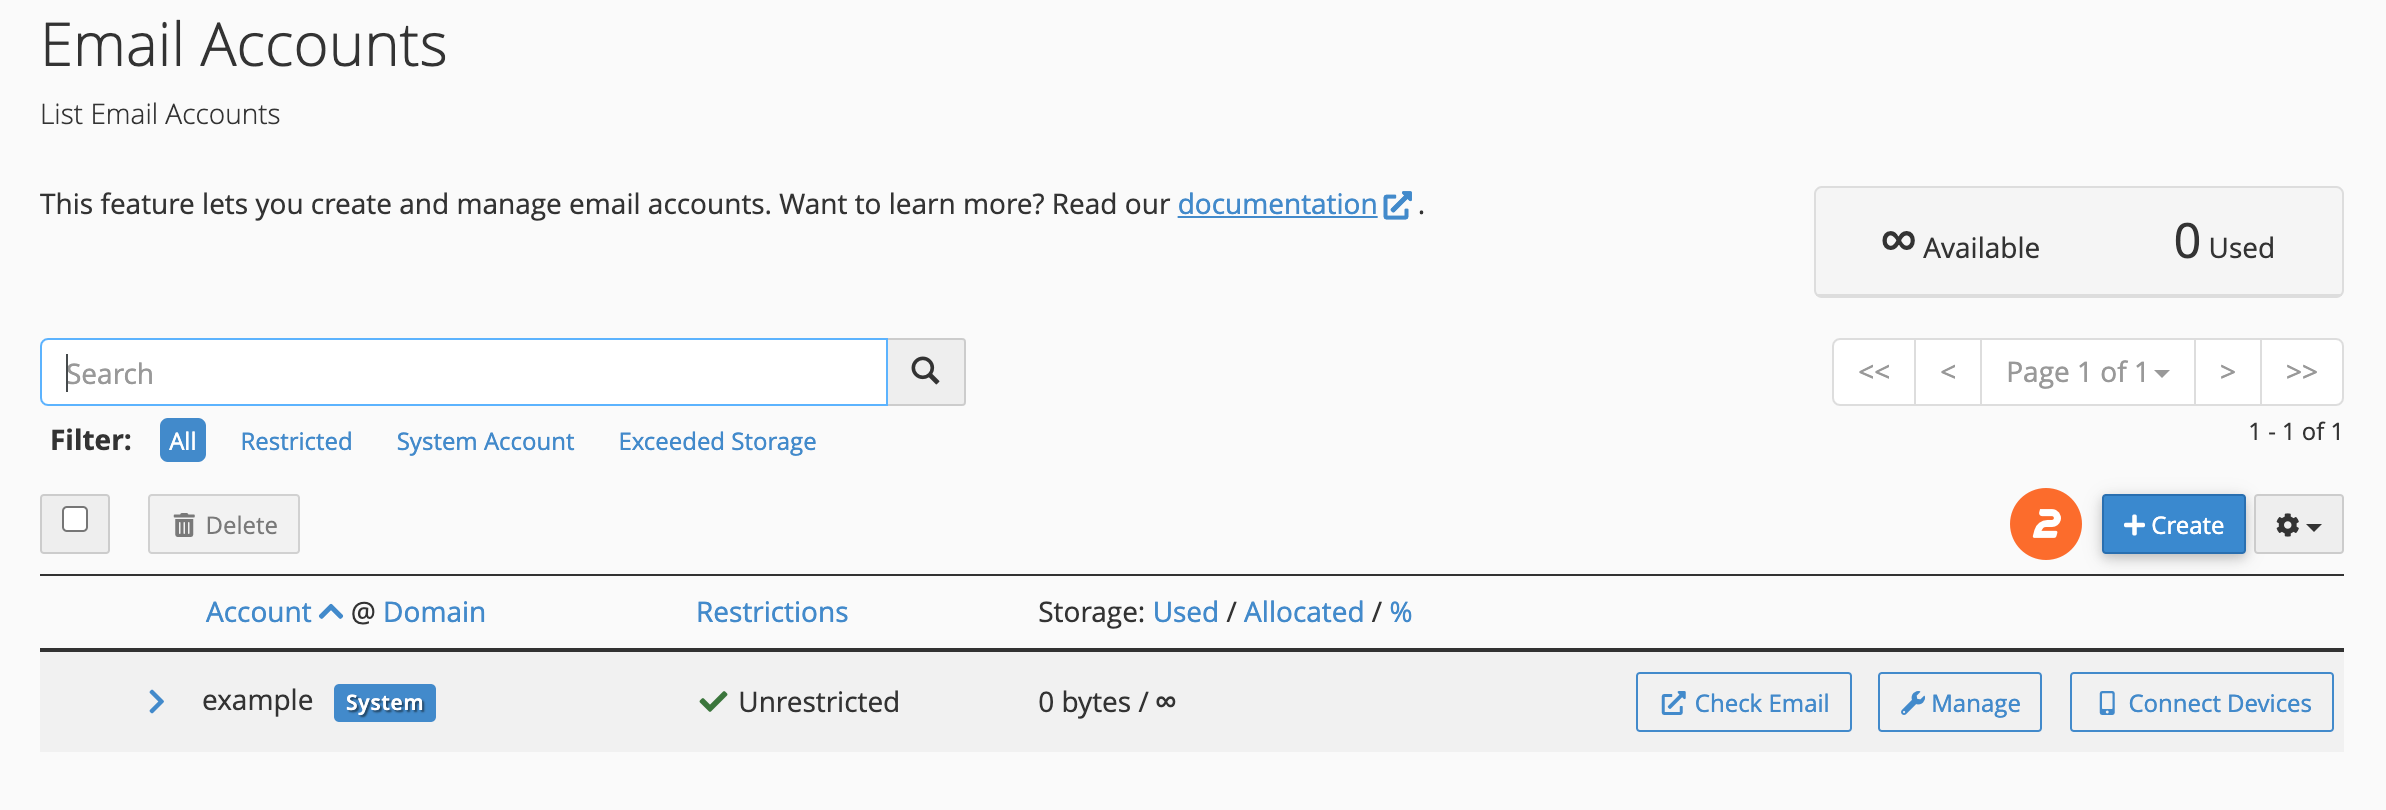Image resolution: width=2386 pixels, height=810 pixels.
Task: Enable the Restricted filter
Action: (x=295, y=440)
